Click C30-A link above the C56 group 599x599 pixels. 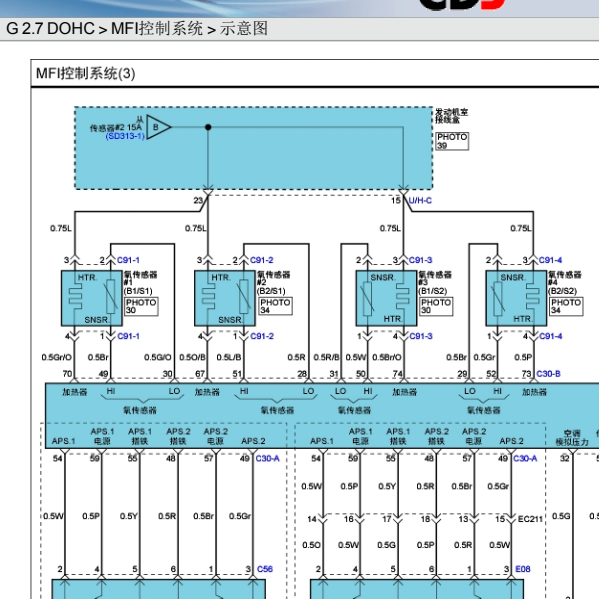(267, 458)
